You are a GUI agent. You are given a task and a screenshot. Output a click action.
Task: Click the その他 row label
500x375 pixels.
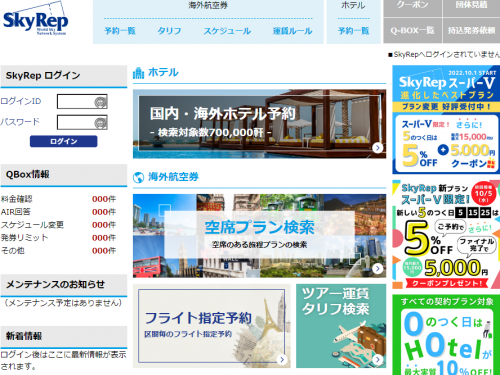click(x=13, y=251)
